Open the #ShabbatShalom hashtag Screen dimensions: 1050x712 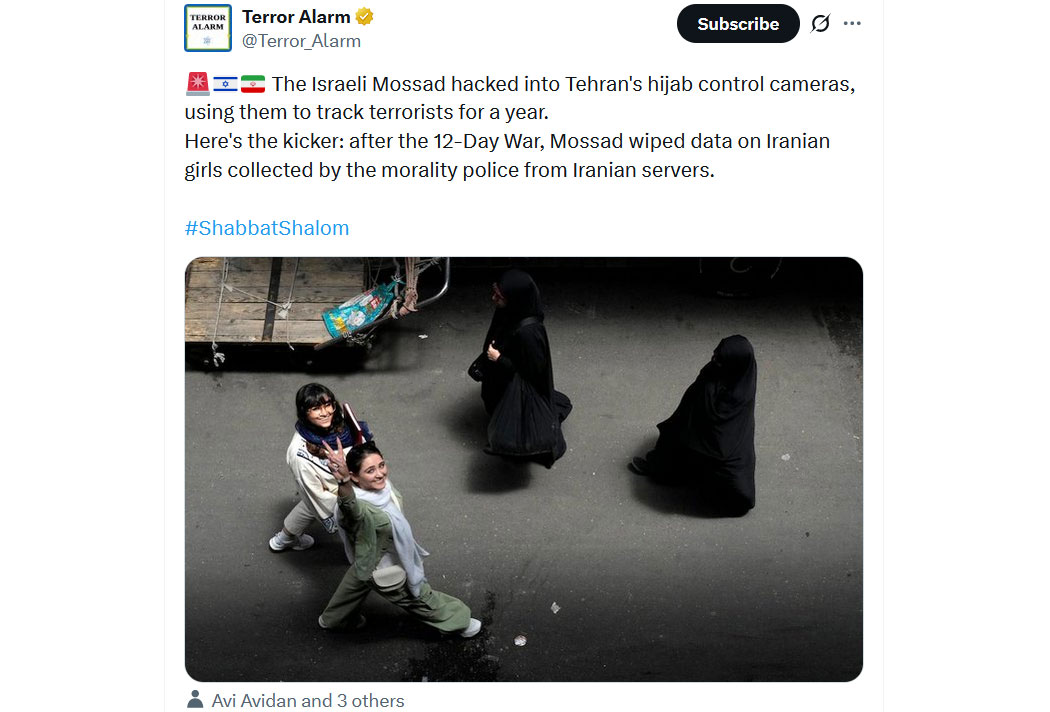[267, 228]
